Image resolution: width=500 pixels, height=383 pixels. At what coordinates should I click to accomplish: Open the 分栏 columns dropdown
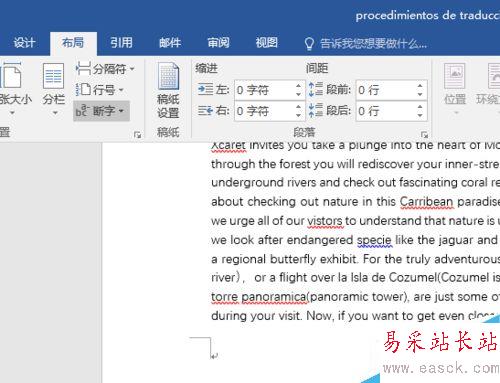click(54, 89)
